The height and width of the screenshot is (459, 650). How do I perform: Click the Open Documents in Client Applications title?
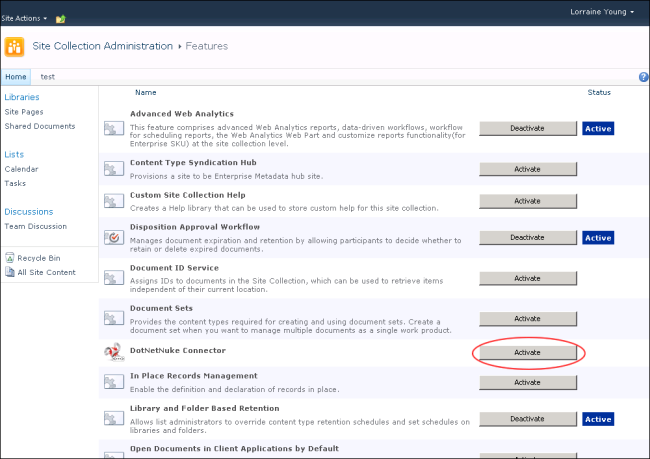234,449
